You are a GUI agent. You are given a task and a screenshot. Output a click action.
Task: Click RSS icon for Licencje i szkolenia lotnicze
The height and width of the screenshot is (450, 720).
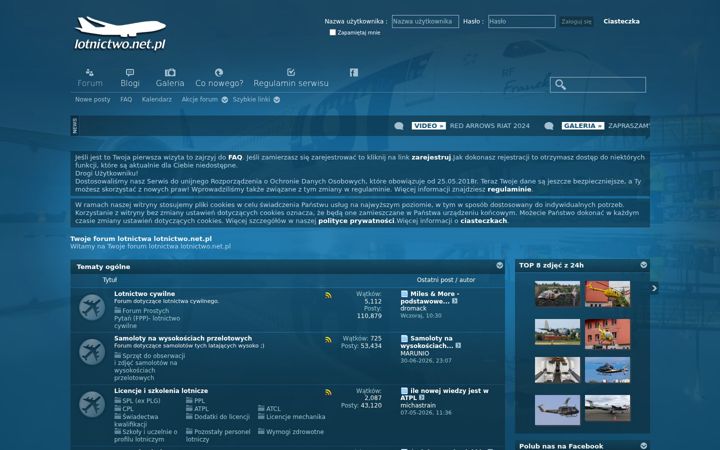pos(328,392)
